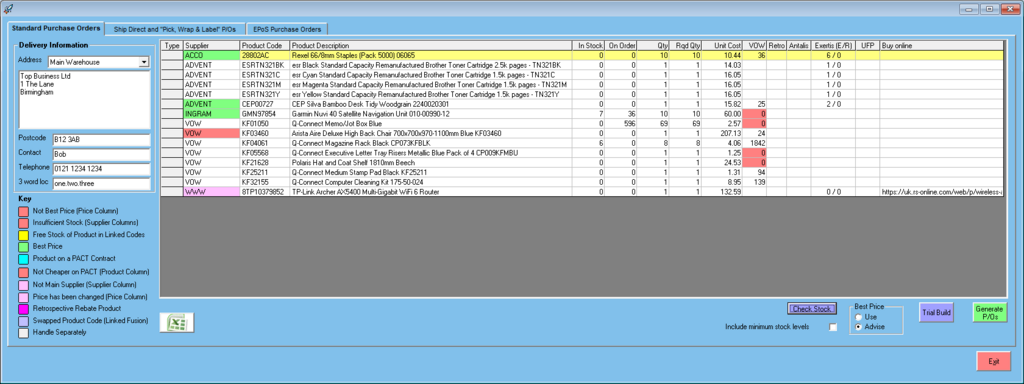Open the Address dropdown arrow
This screenshot has height=384, width=1024.
click(x=144, y=63)
